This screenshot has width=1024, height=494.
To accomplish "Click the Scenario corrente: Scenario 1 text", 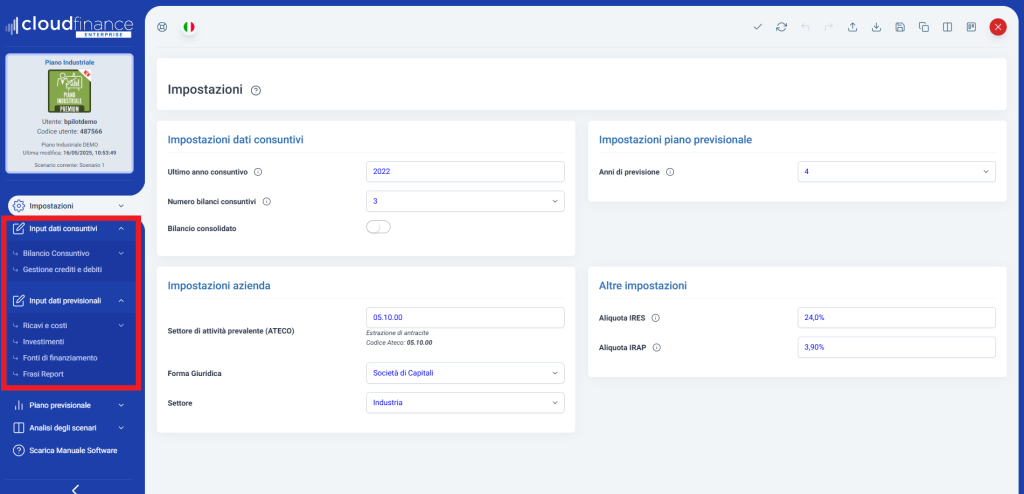I will (x=69, y=165).
